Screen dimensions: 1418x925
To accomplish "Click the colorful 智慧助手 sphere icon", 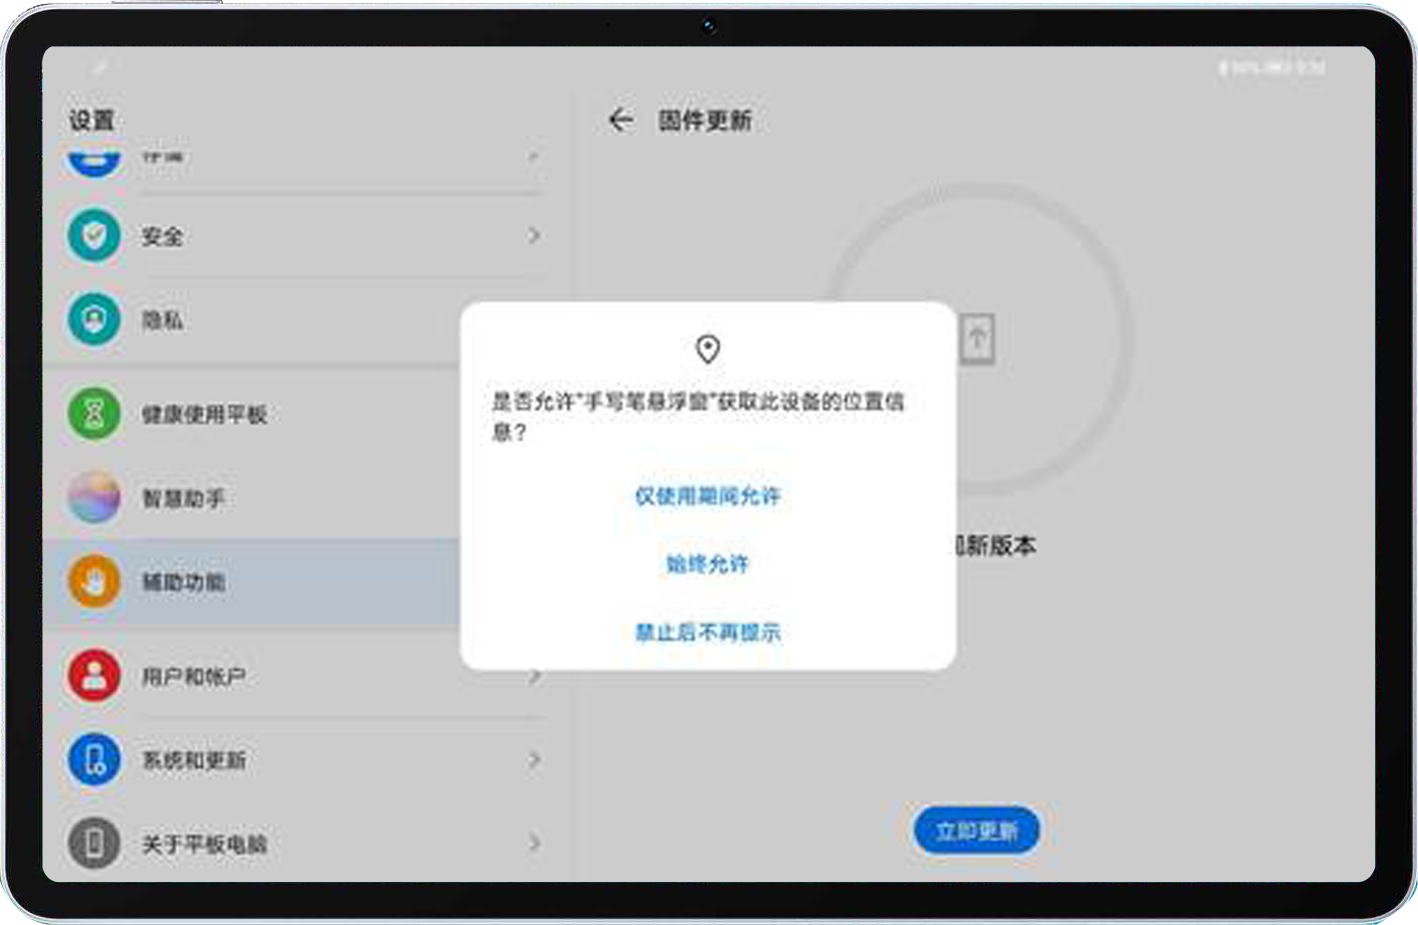I will 94,498.
